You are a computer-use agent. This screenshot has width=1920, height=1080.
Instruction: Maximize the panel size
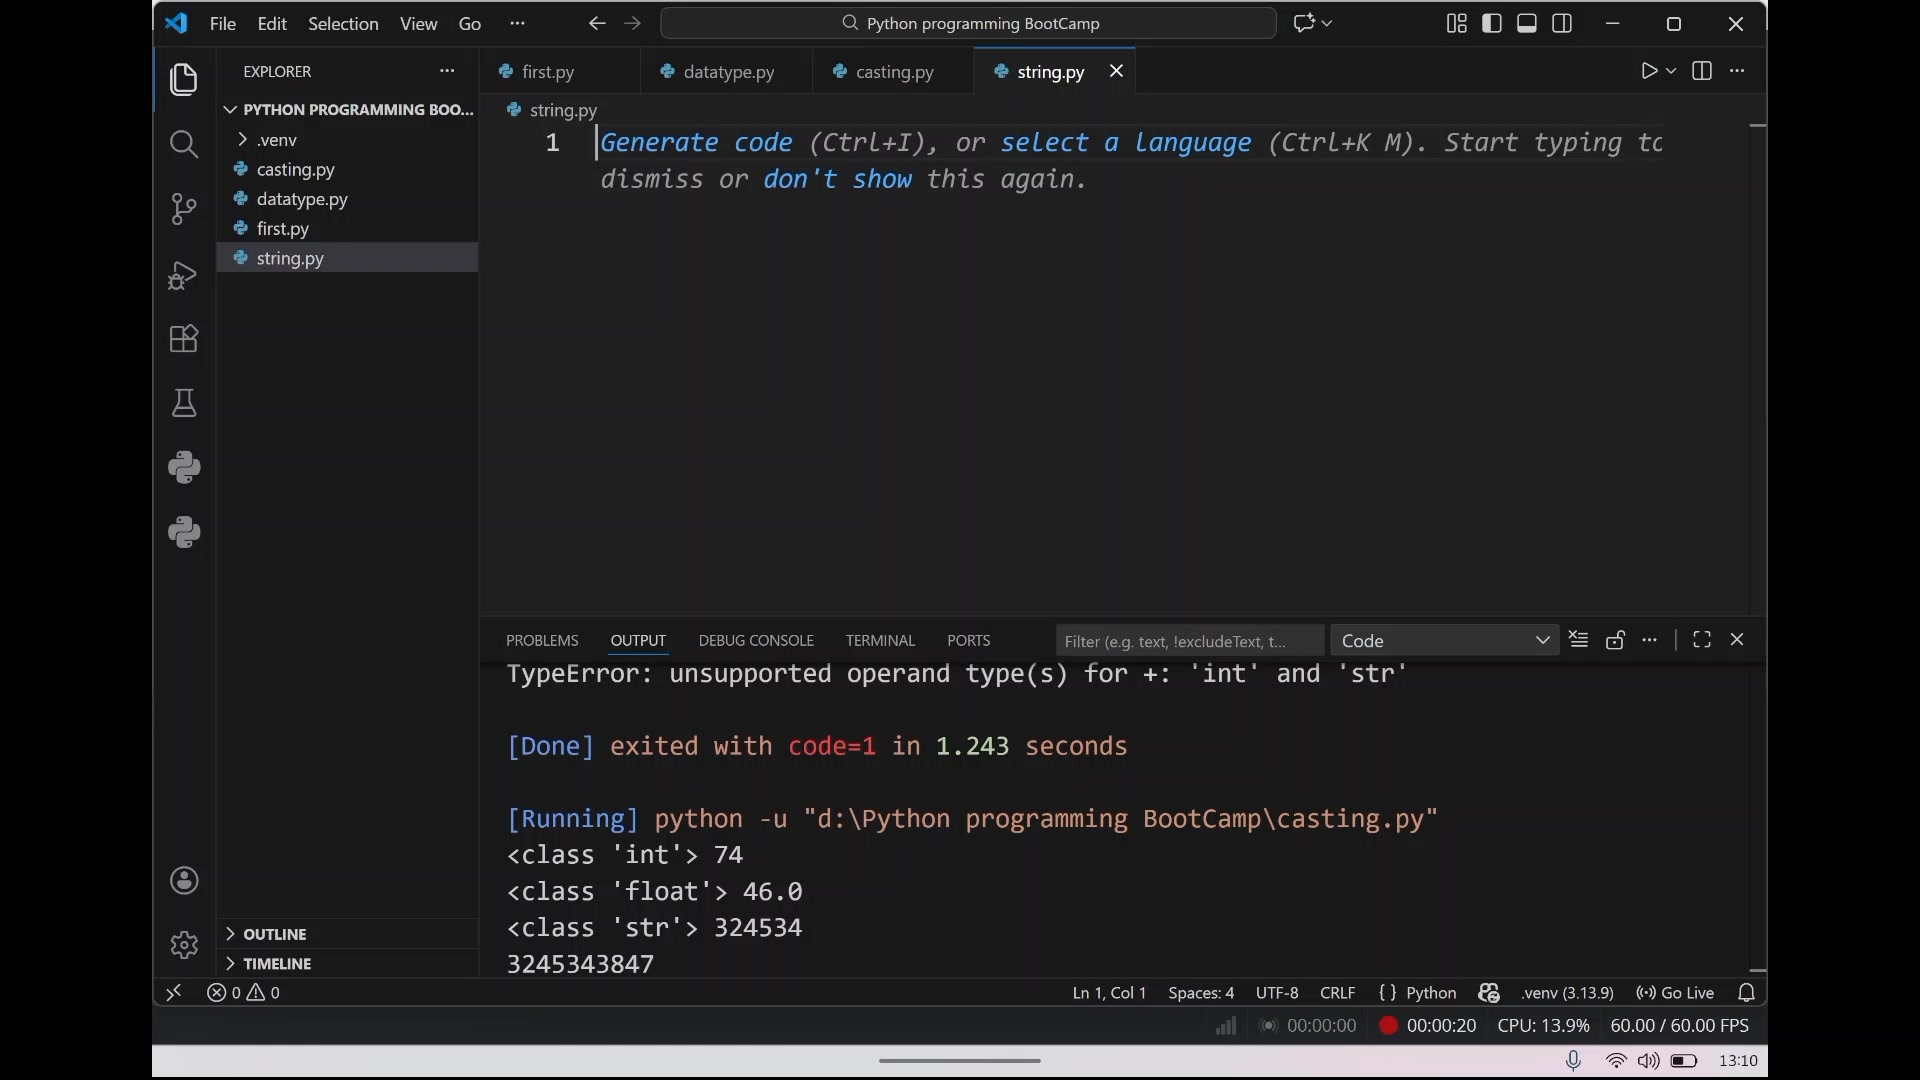pyautogui.click(x=1702, y=640)
